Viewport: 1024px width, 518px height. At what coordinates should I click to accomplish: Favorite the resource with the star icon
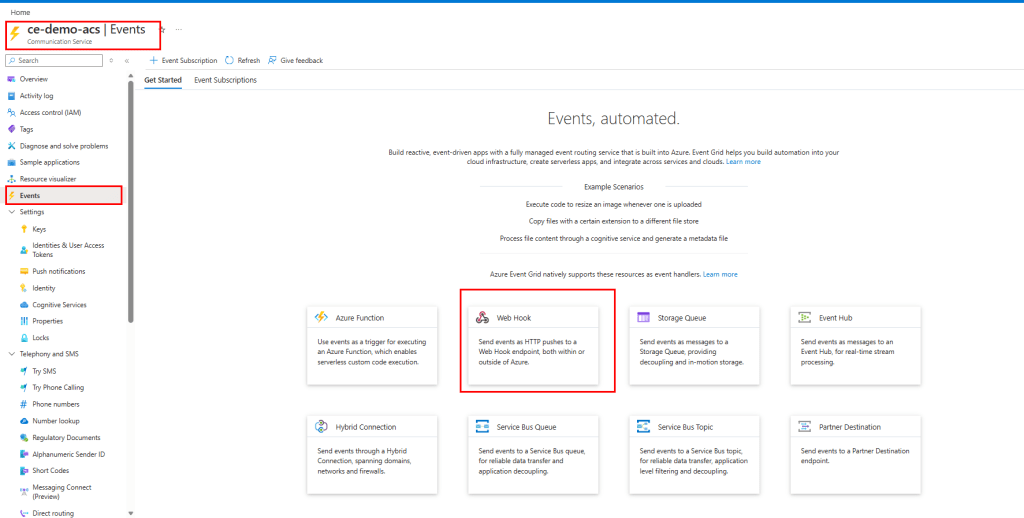[x=162, y=30]
